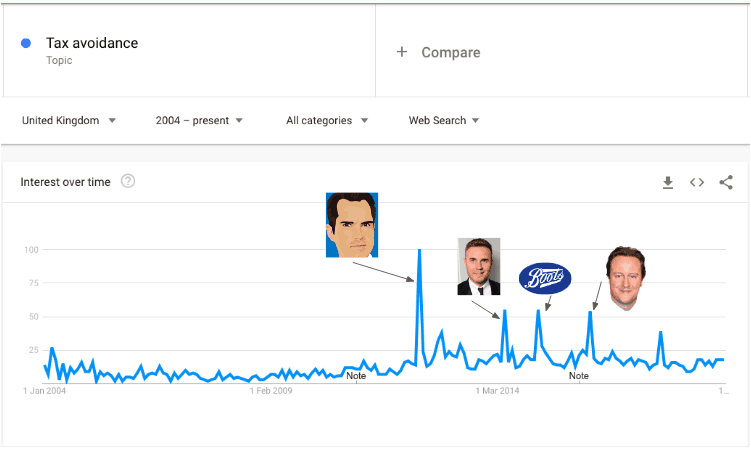The width and height of the screenshot is (751, 451).
Task: Click the cartoon face image annotation
Action: pyautogui.click(x=352, y=225)
